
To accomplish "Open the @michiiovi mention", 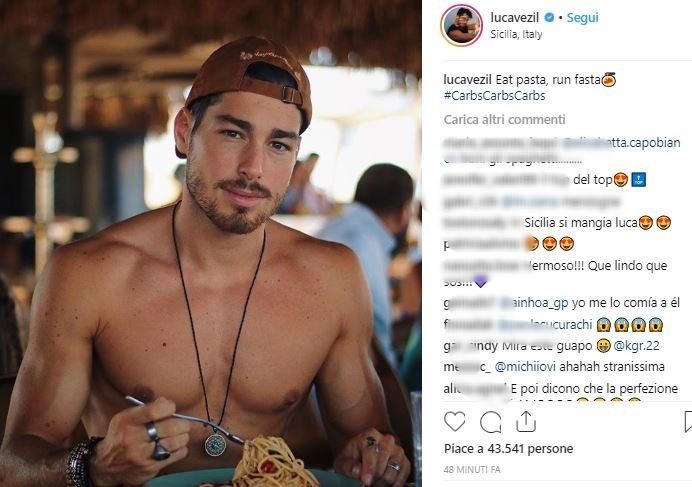I will click(526, 366).
